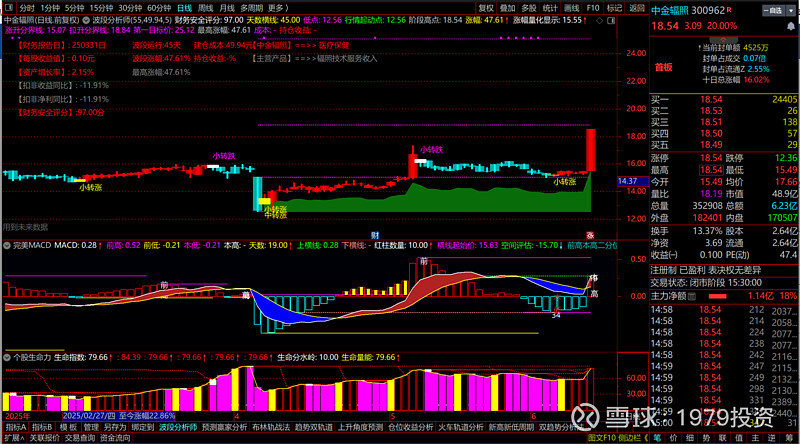Open the dropdown arrow beside 自选

click(x=791, y=10)
